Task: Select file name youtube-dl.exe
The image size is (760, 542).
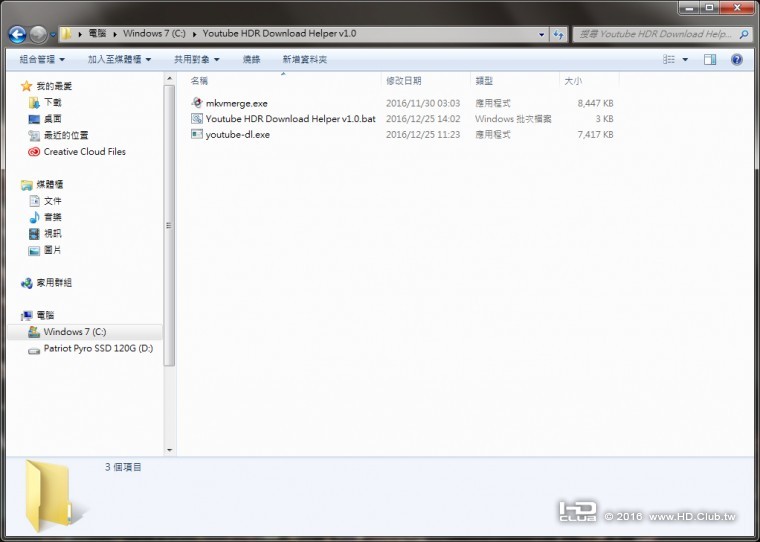Action: pyautogui.click(x=238, y=135)
